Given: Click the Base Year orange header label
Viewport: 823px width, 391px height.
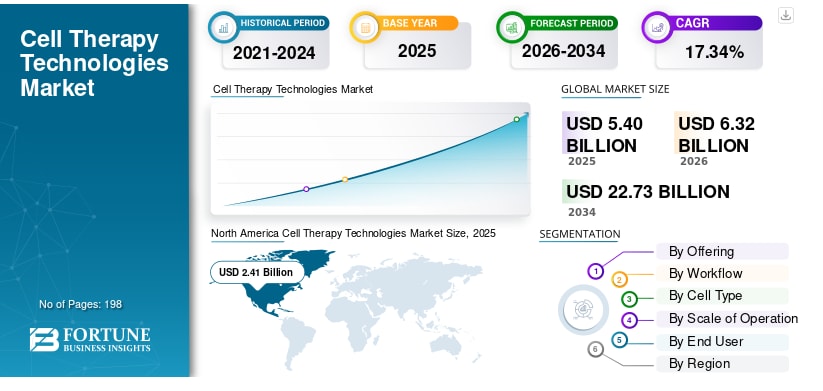Looking at the screenshot, I should pos(410,24).
